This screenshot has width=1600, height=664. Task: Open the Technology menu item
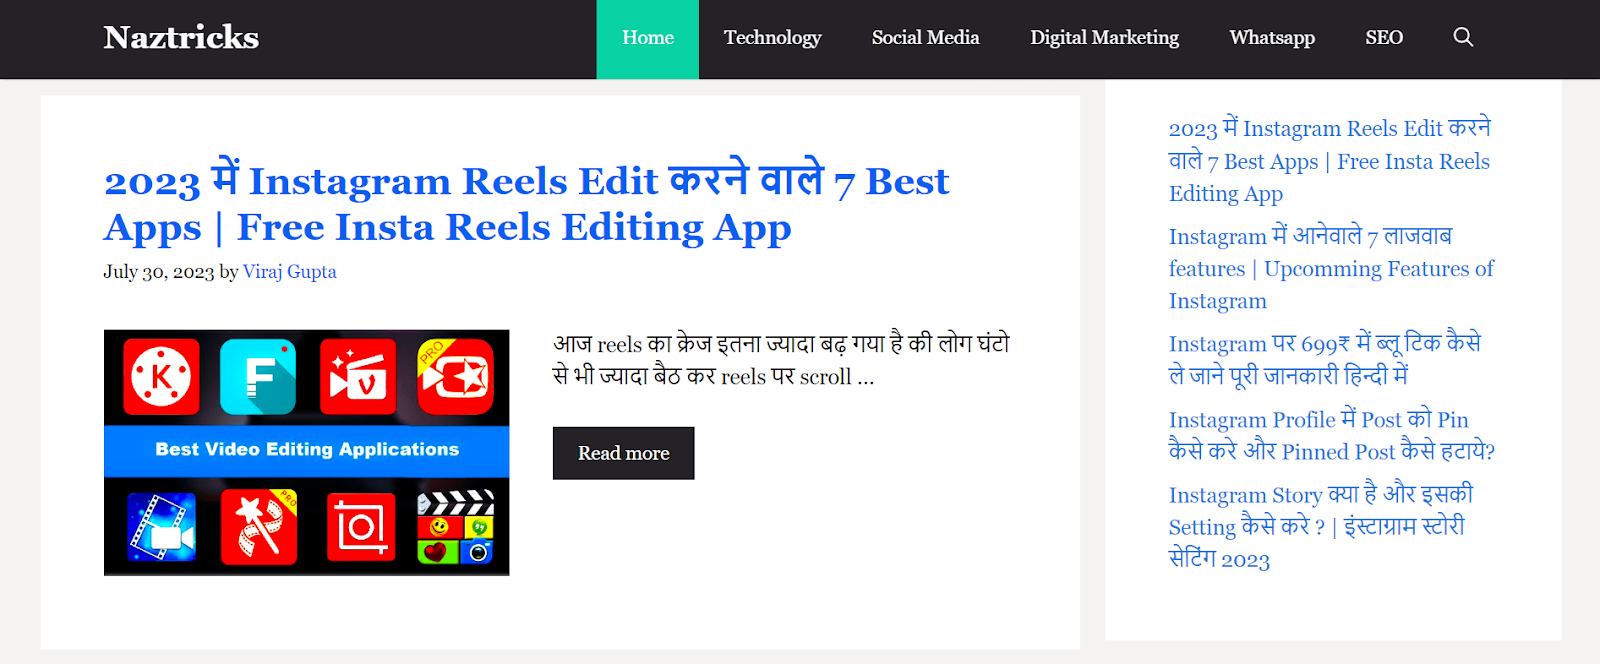click(772, 38)
